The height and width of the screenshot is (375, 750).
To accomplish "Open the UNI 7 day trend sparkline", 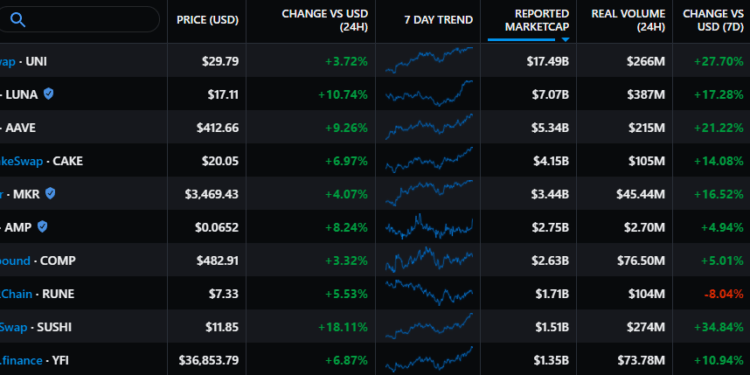I will (x=429, y=60).
